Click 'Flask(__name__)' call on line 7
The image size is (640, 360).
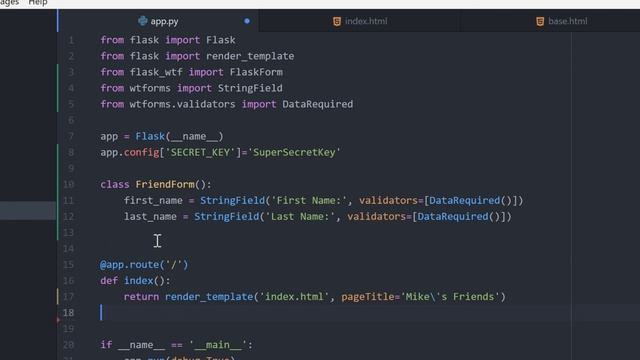coord(180,136)
